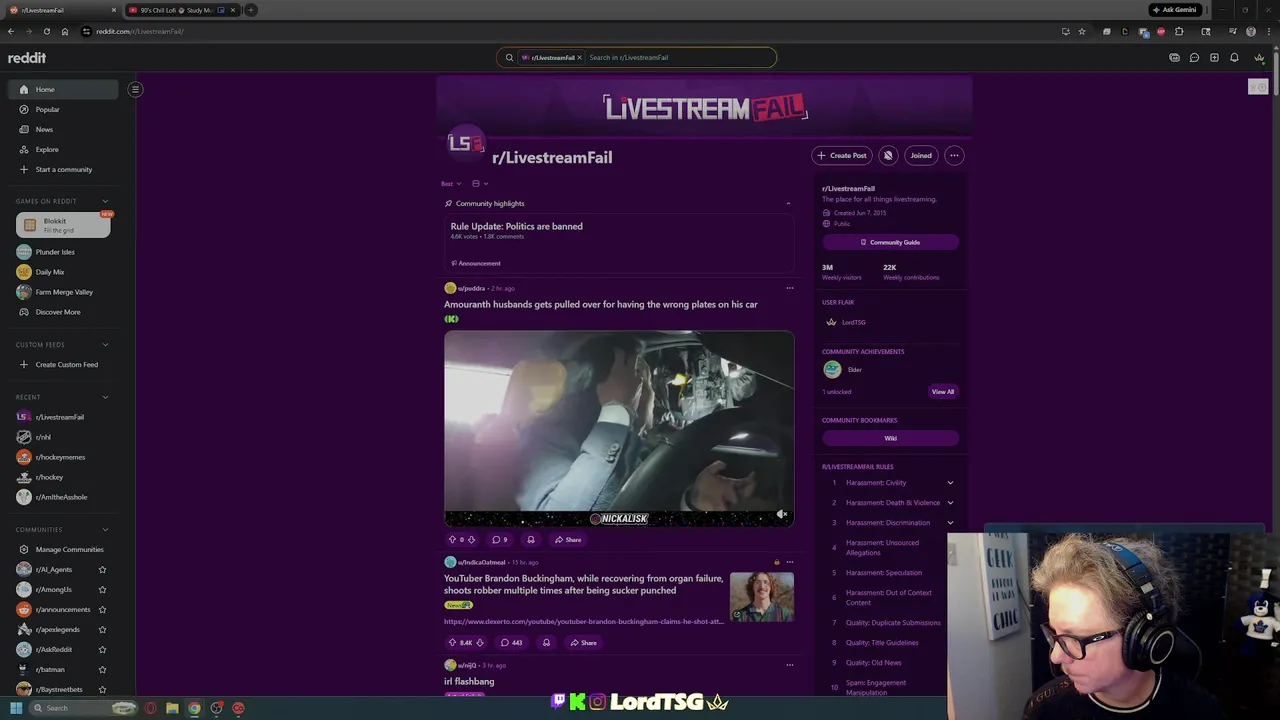Screen dimensions: 1280x720
Task: Click the Create Post button
Action: [842, 156]
